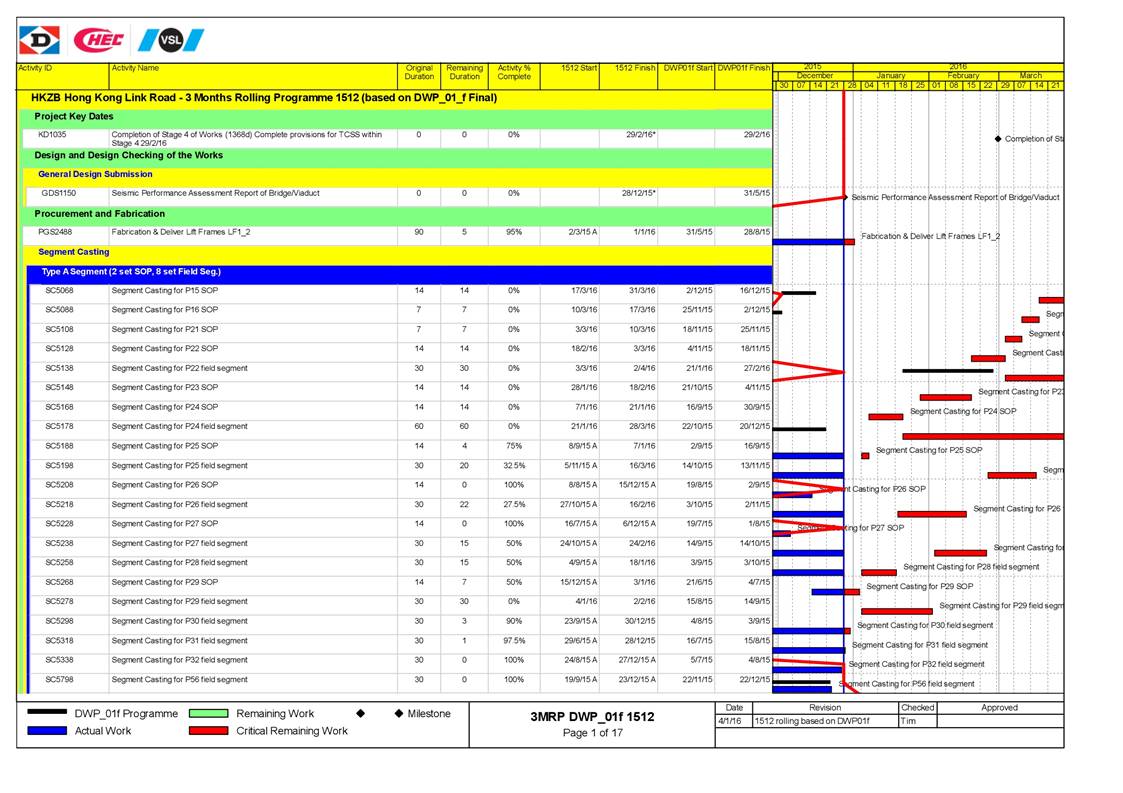
Task: Click the red Critical Remaining Work legend swatch
Action: [208, 731]
